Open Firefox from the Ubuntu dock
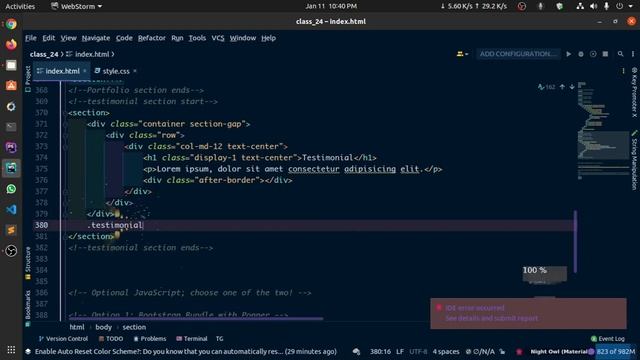This screenshot has width=640, height=360. [x=11, y=44]
